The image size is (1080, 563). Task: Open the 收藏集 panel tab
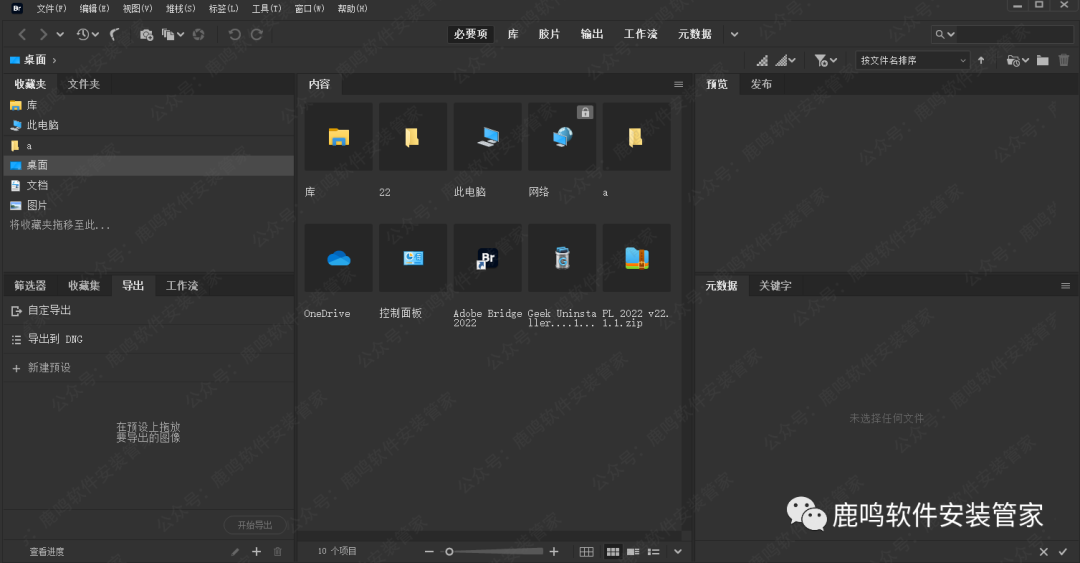click(x=83, y=285)
